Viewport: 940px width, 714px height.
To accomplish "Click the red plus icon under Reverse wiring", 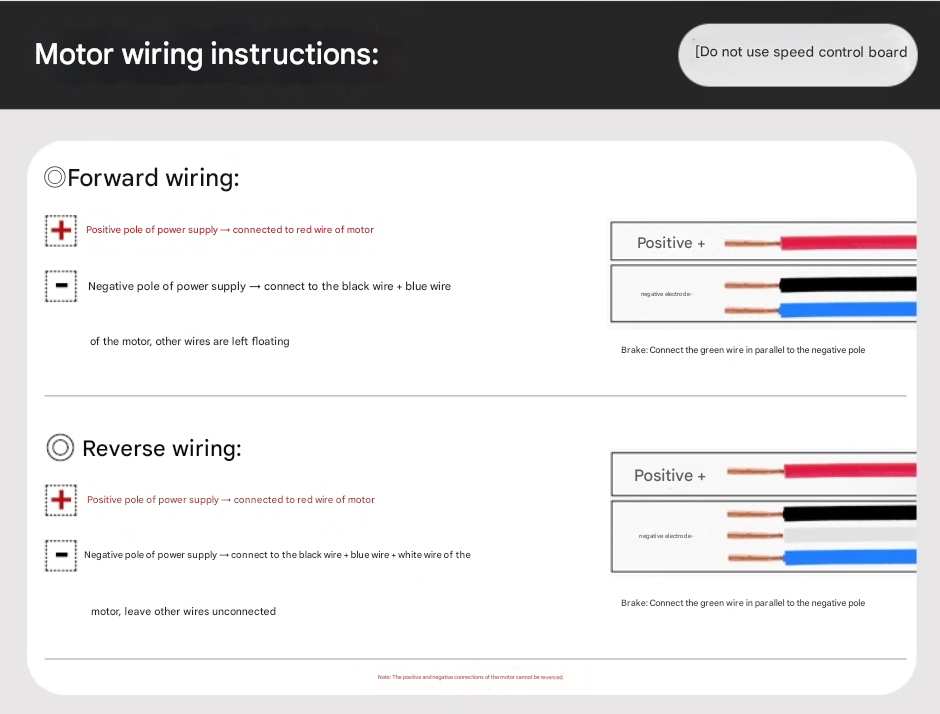I will pyautogui.click(x=61, y=500).
